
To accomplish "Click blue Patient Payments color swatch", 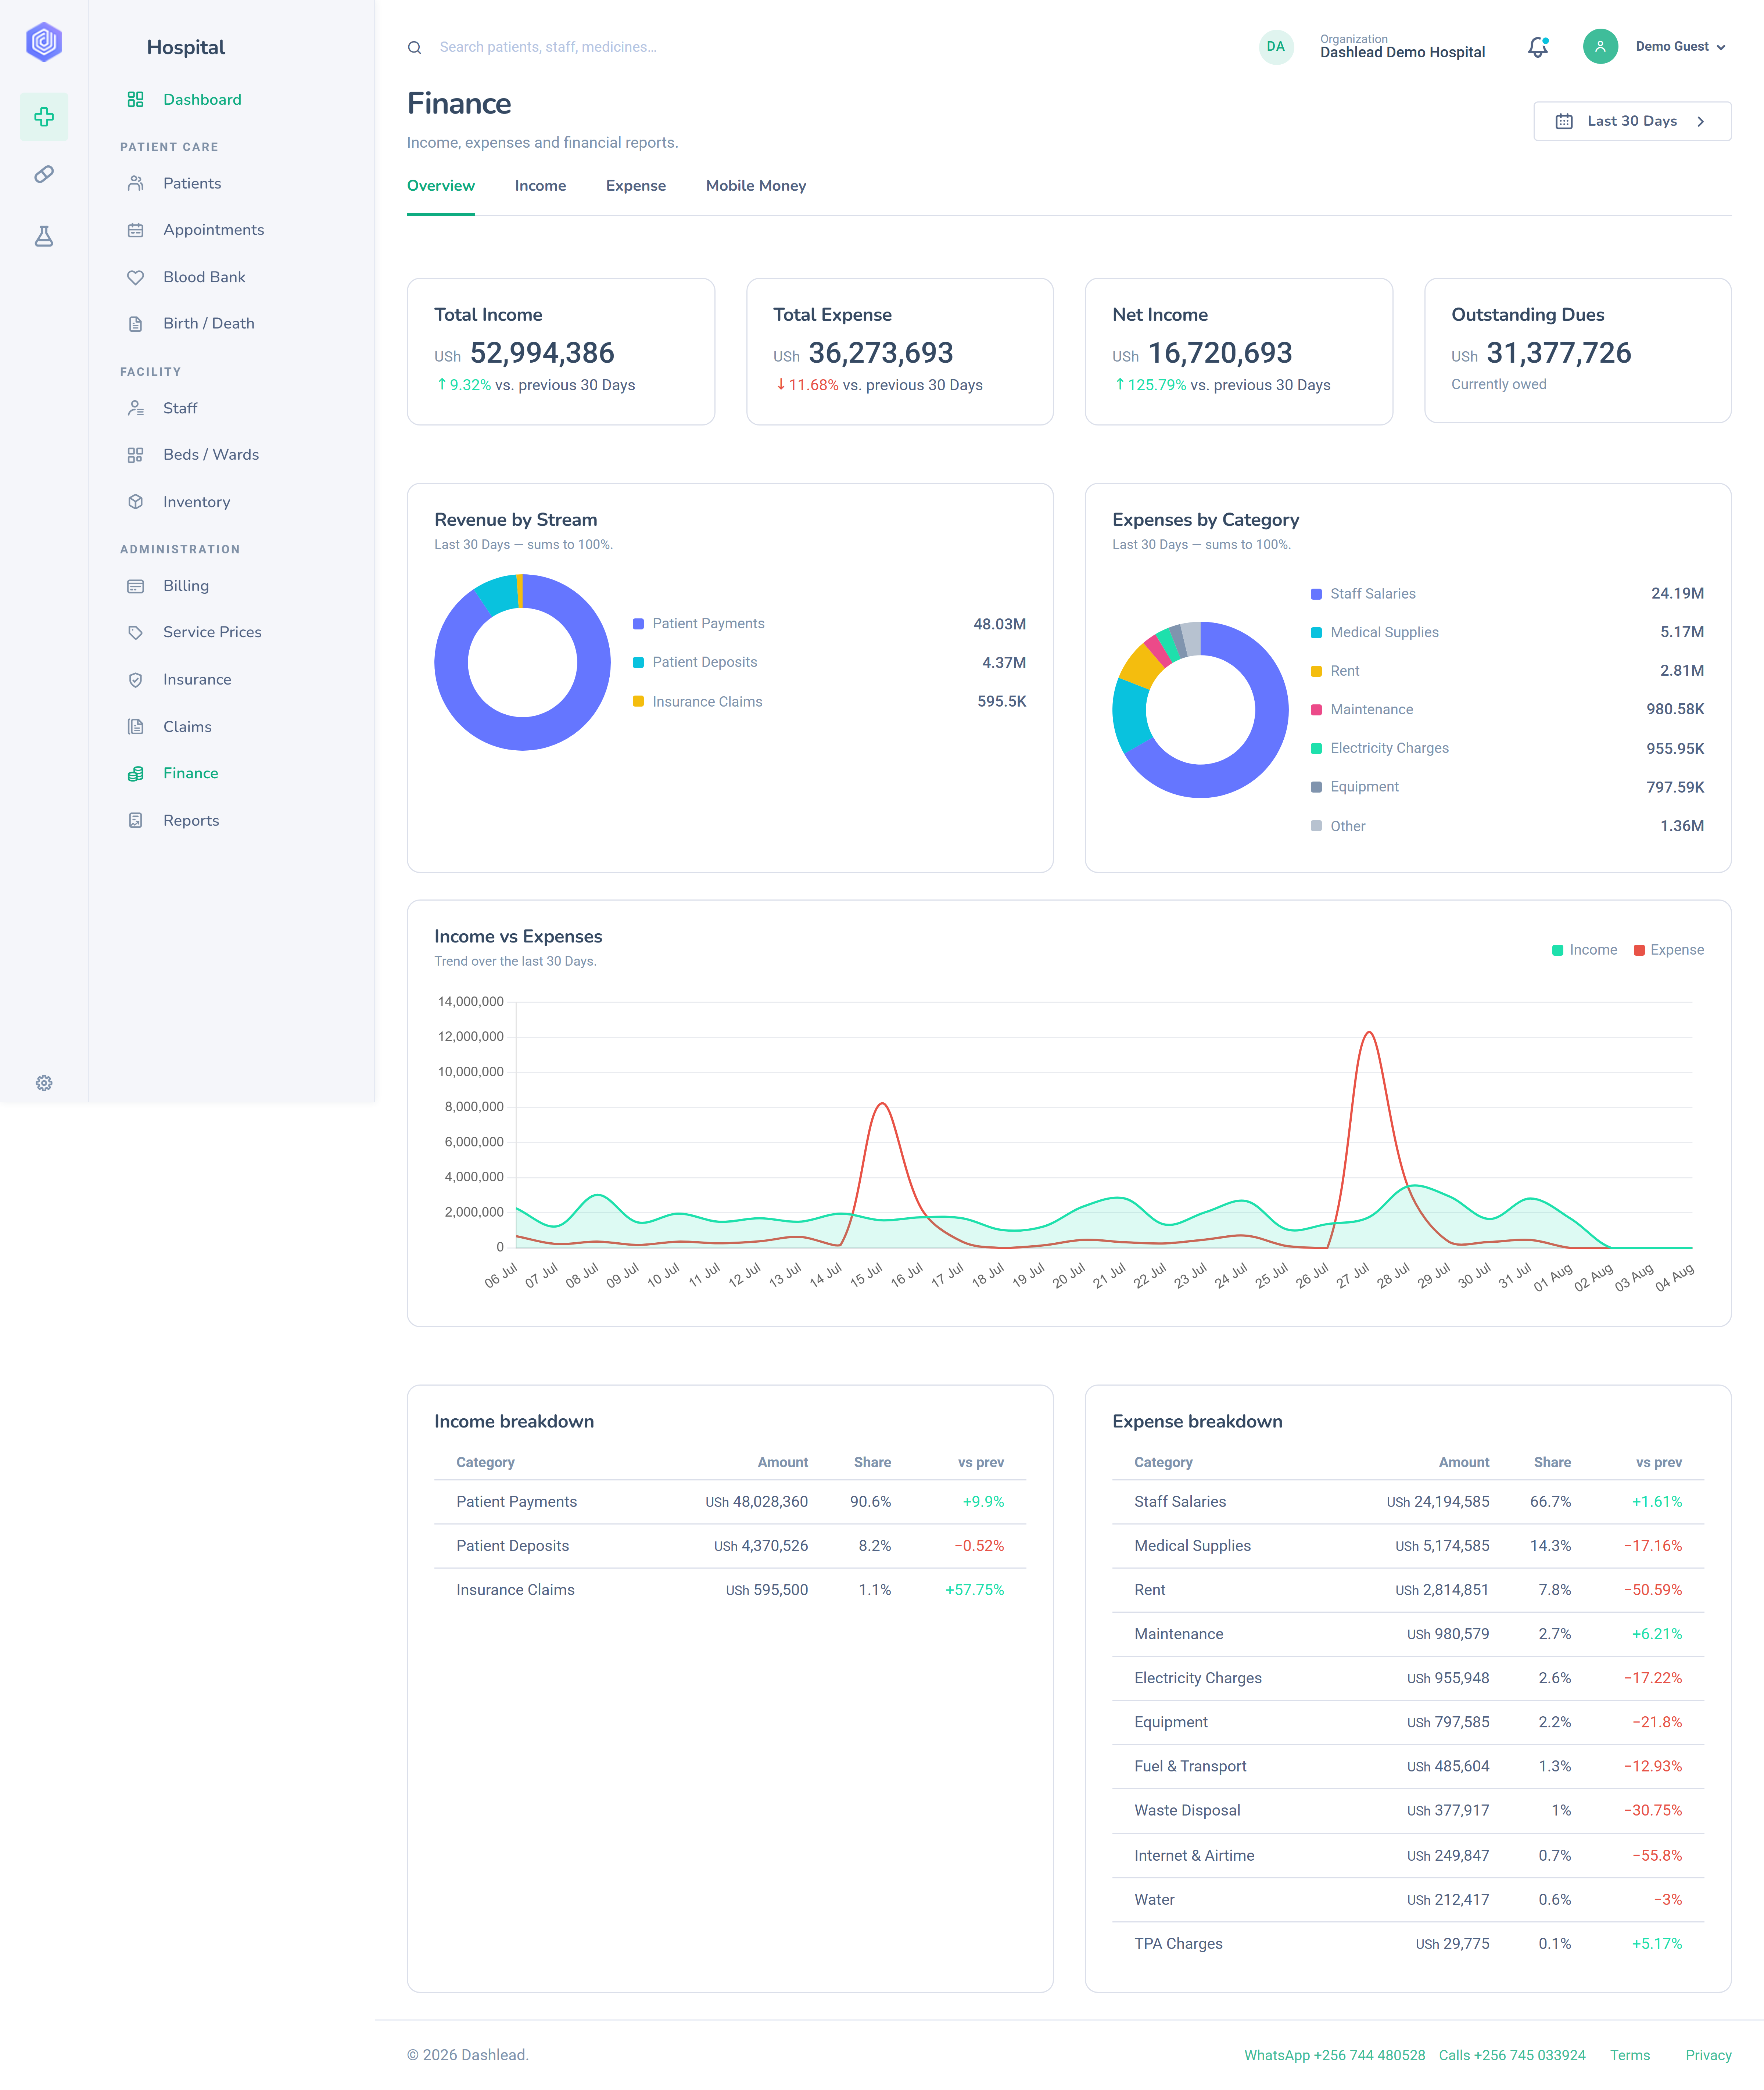I will point(638,624).
